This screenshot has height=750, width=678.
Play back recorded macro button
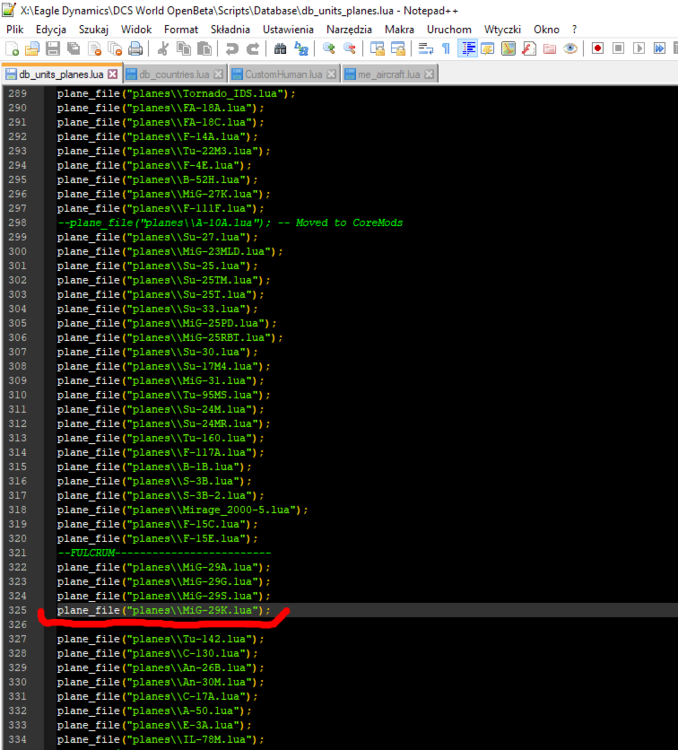click(x=639, y=48)
